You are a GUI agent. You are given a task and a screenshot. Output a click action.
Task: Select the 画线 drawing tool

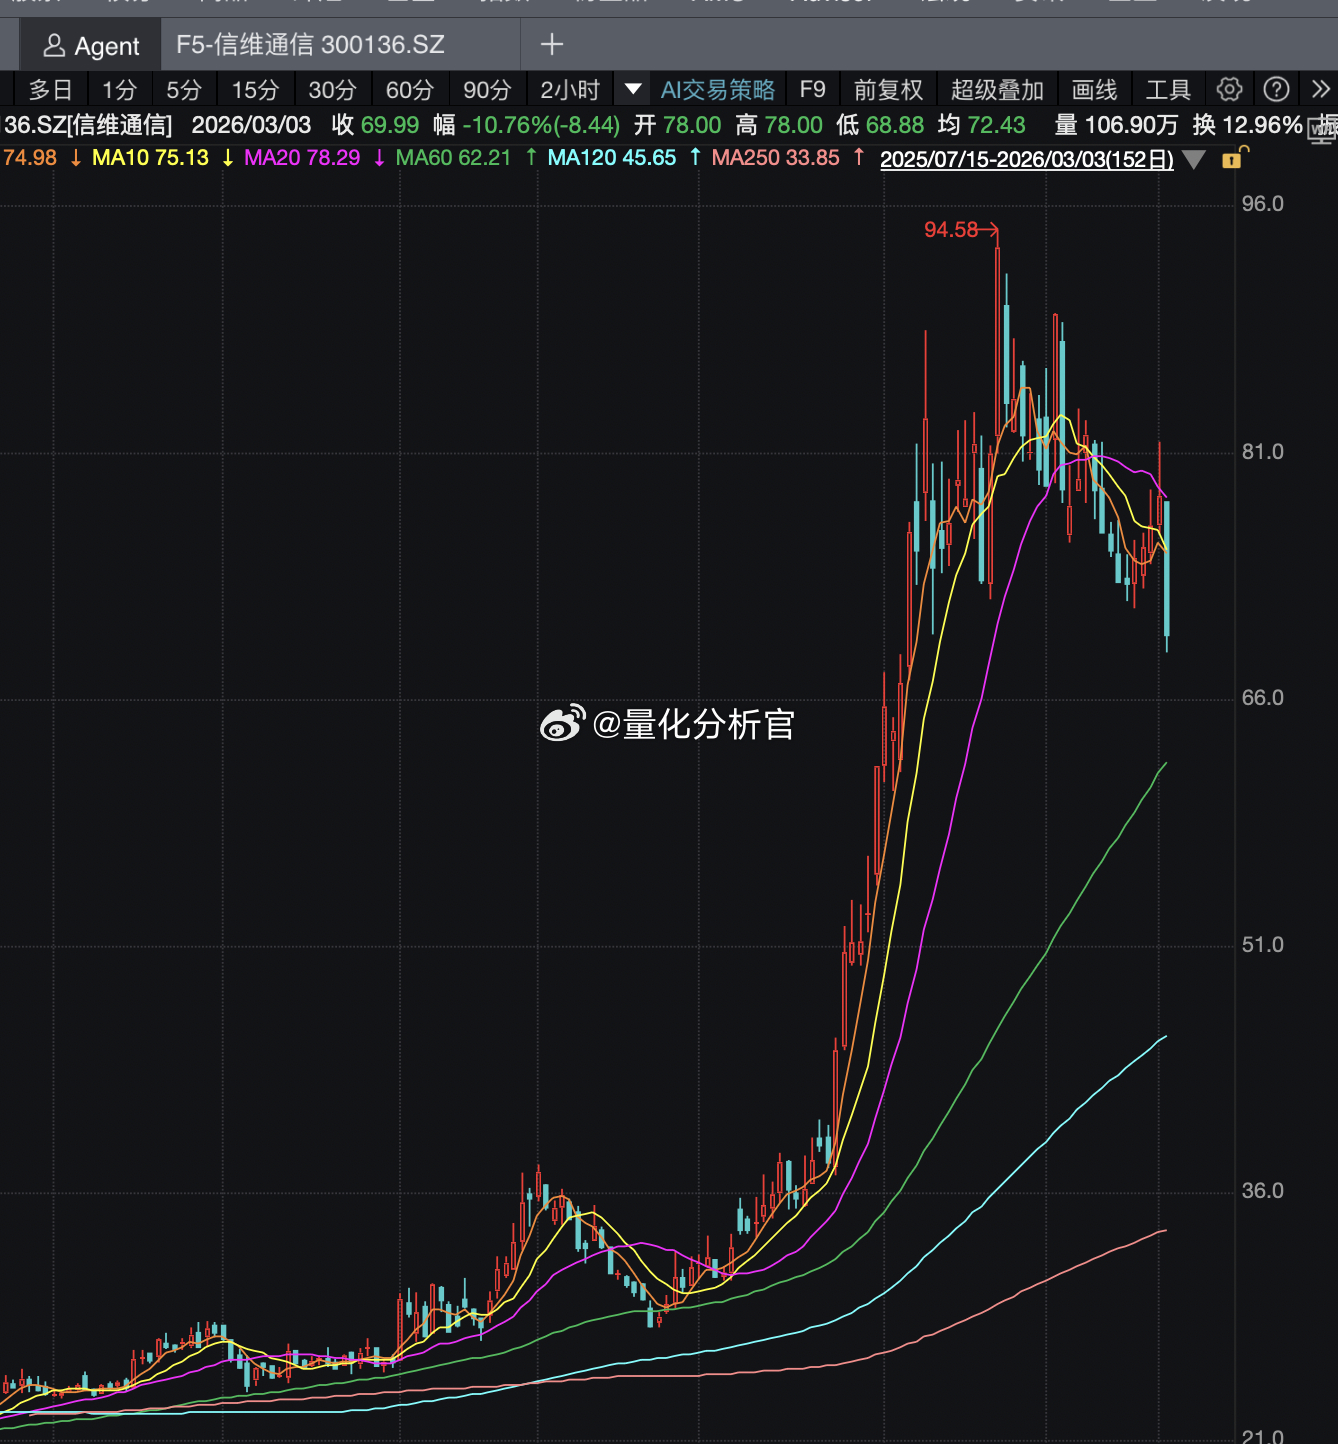(x=1094, y=89)
